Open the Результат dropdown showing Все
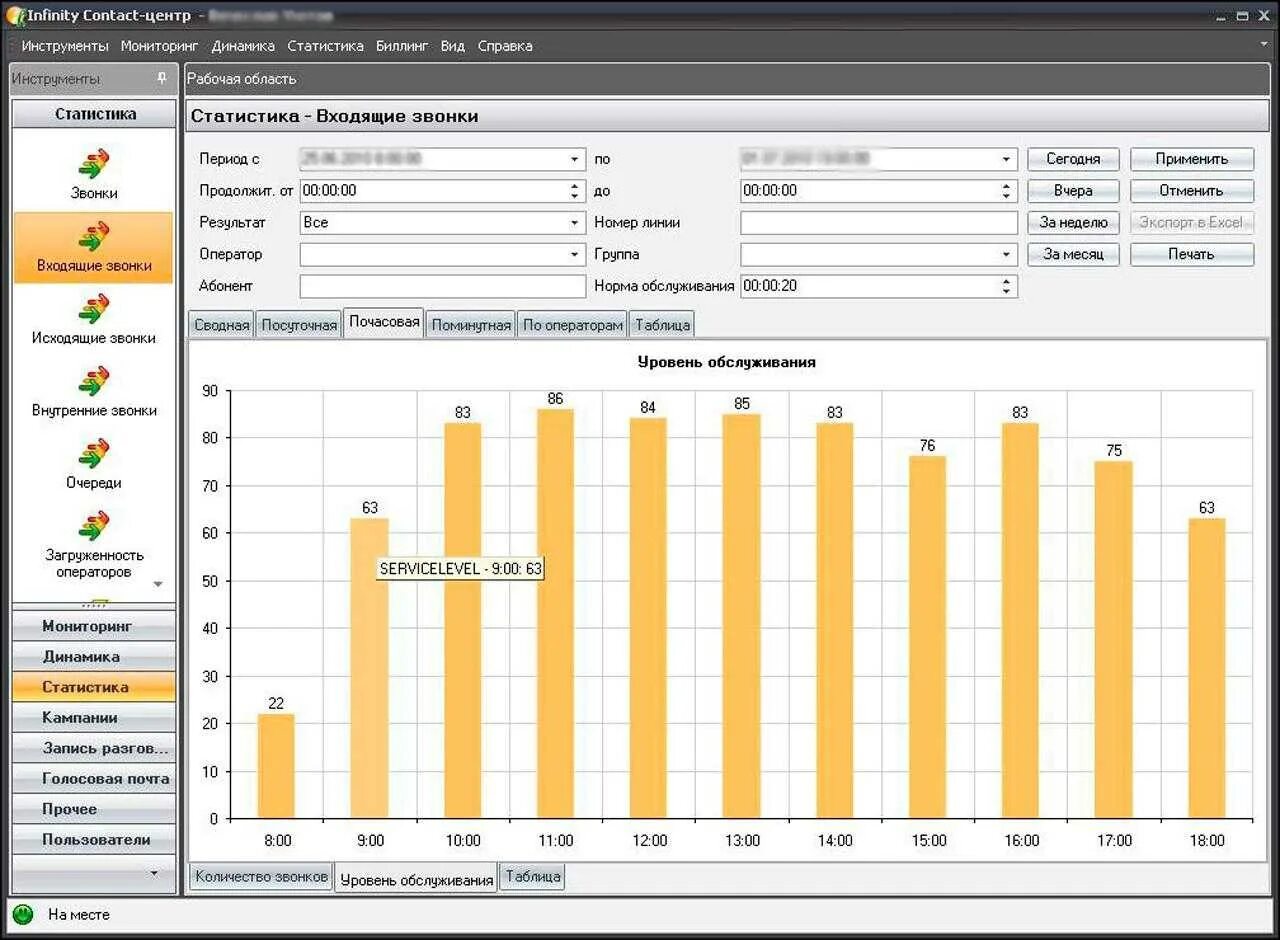 pyautogui.click(x=575, y=223)
